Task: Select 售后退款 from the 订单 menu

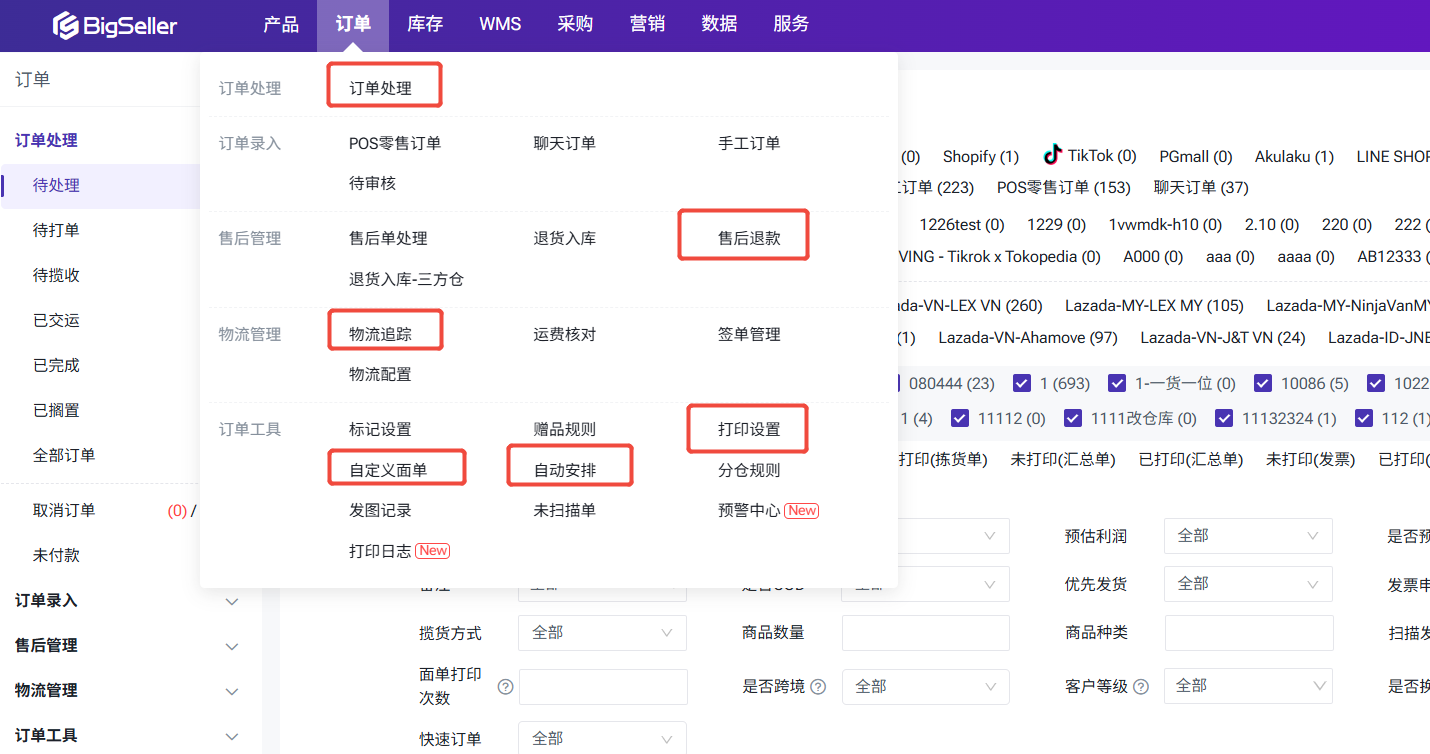Action: (749, 239)
